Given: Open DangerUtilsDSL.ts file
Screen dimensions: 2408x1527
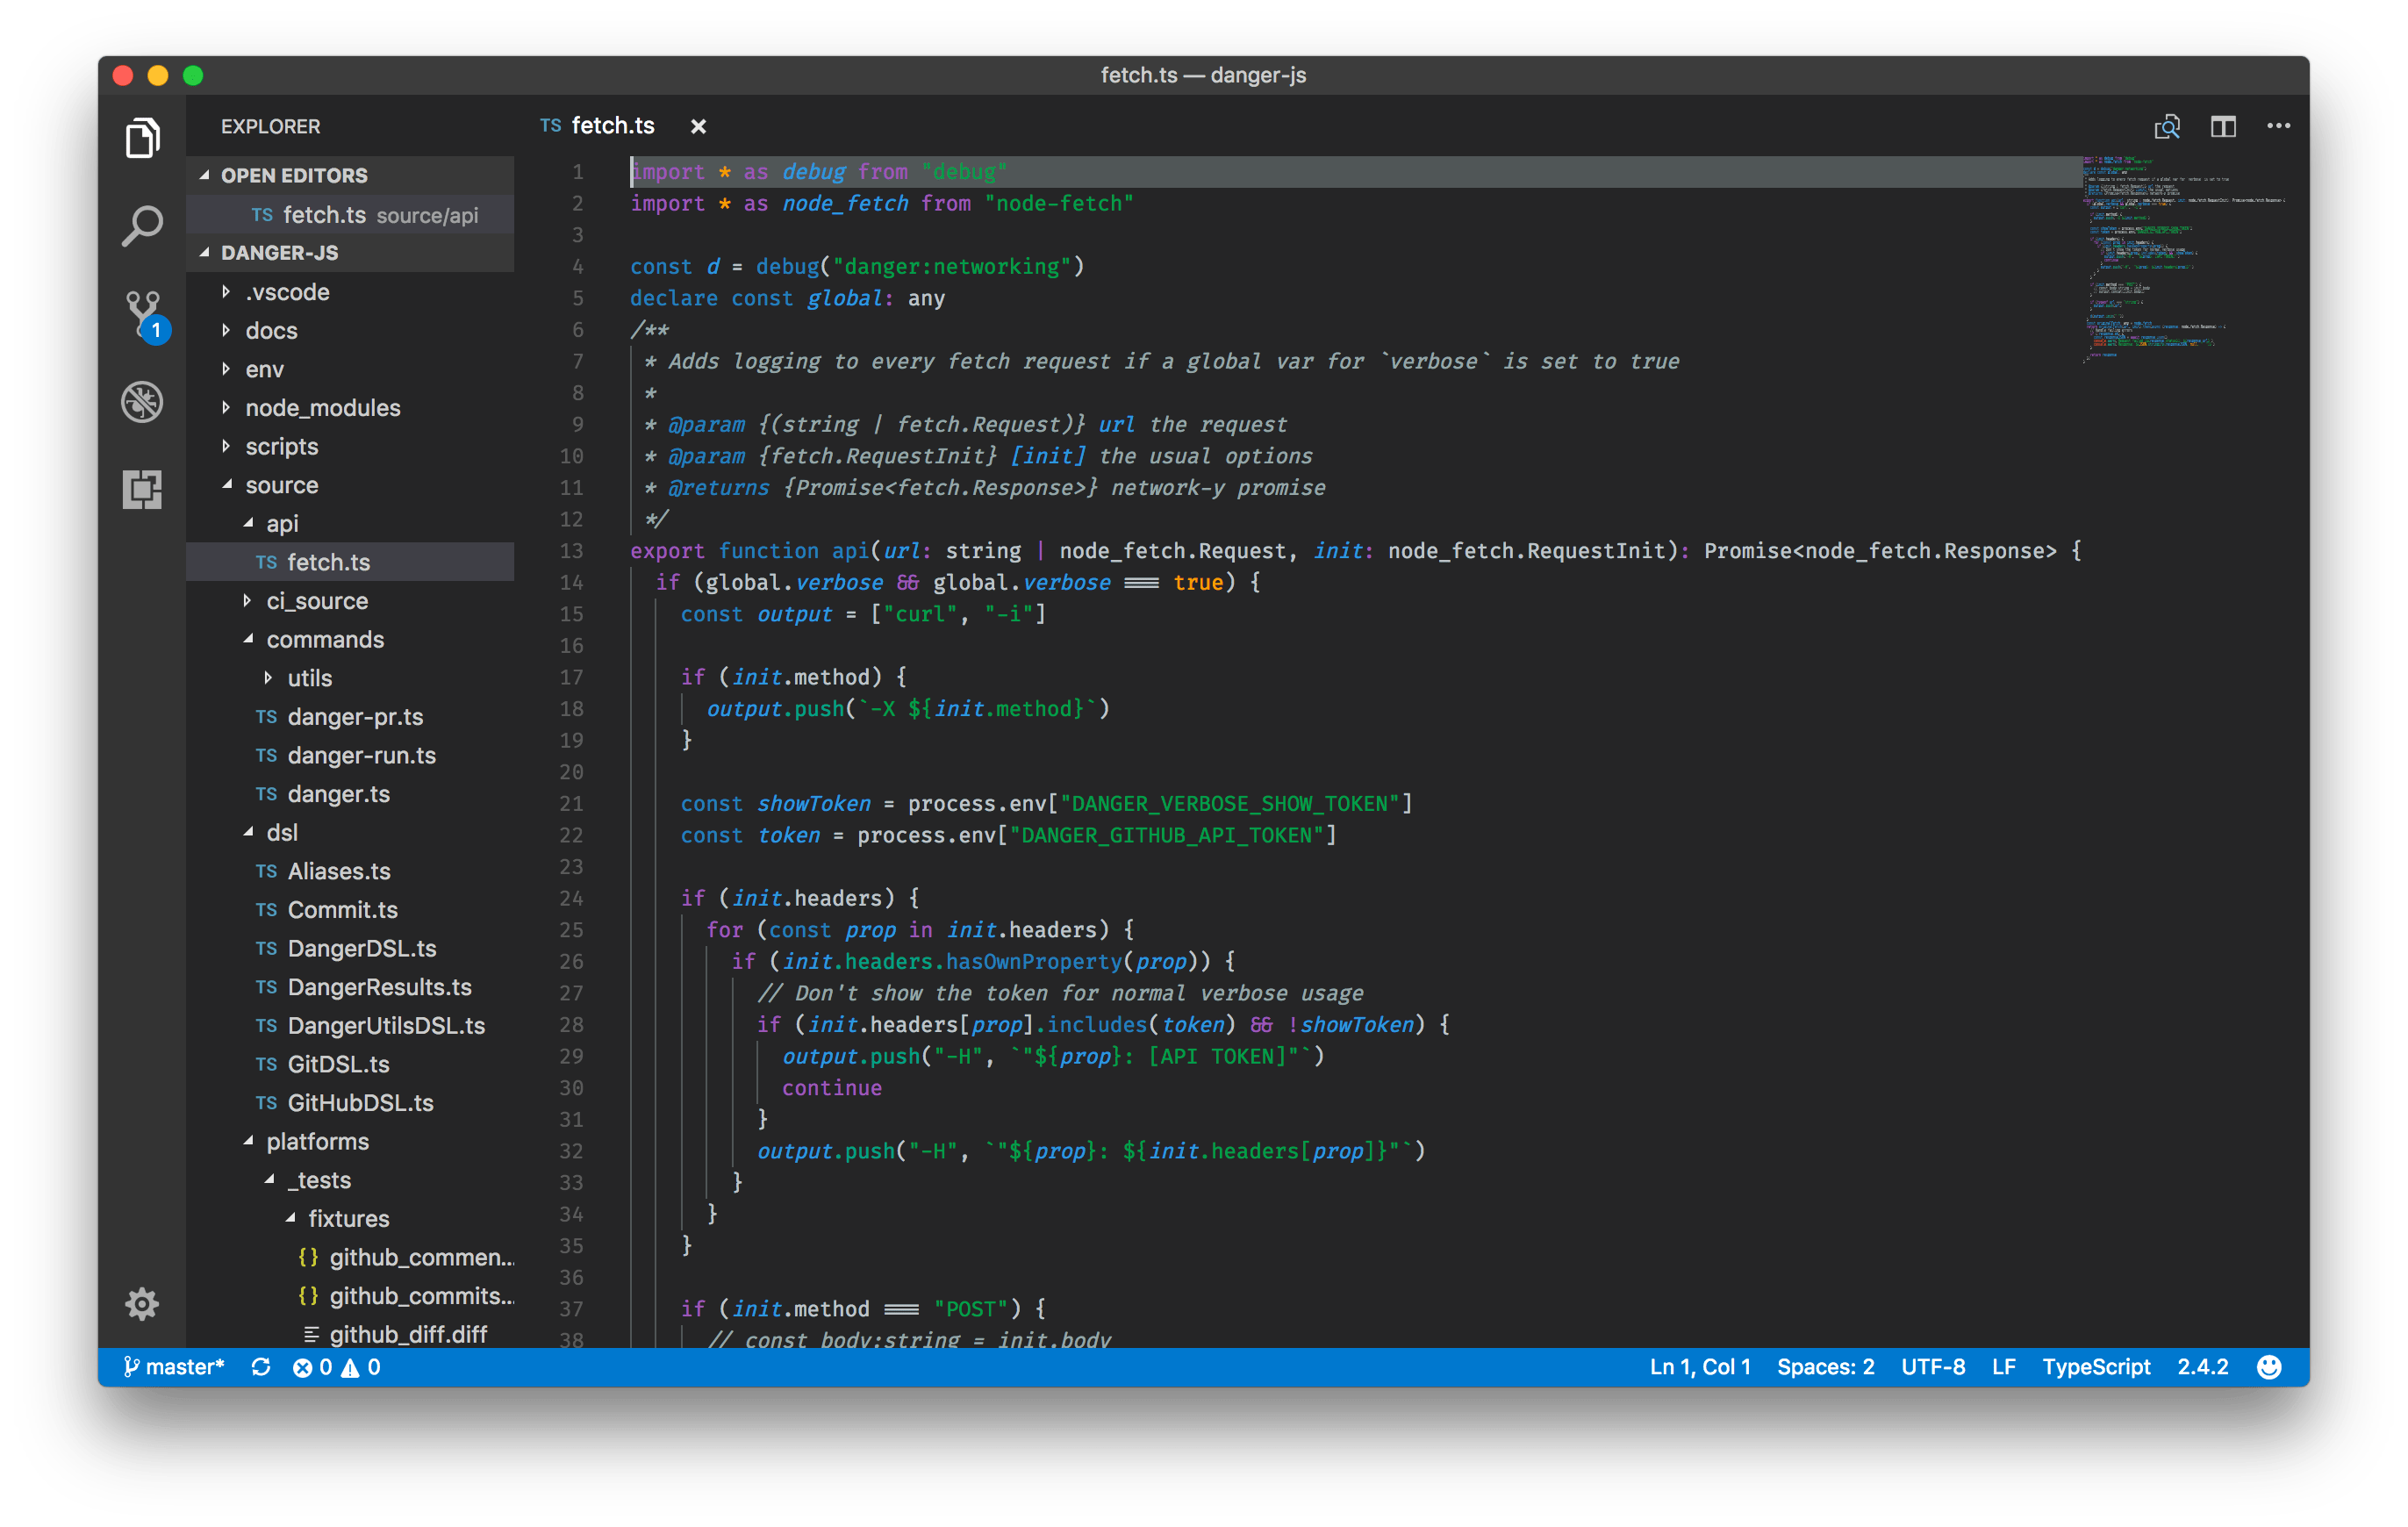Looking at the screenshot, I should click(x=350, y=1025).
